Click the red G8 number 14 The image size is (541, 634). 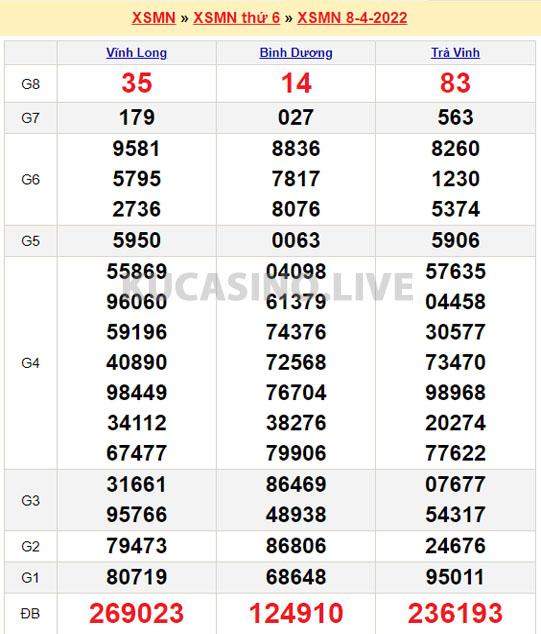(x=296, y=83)
